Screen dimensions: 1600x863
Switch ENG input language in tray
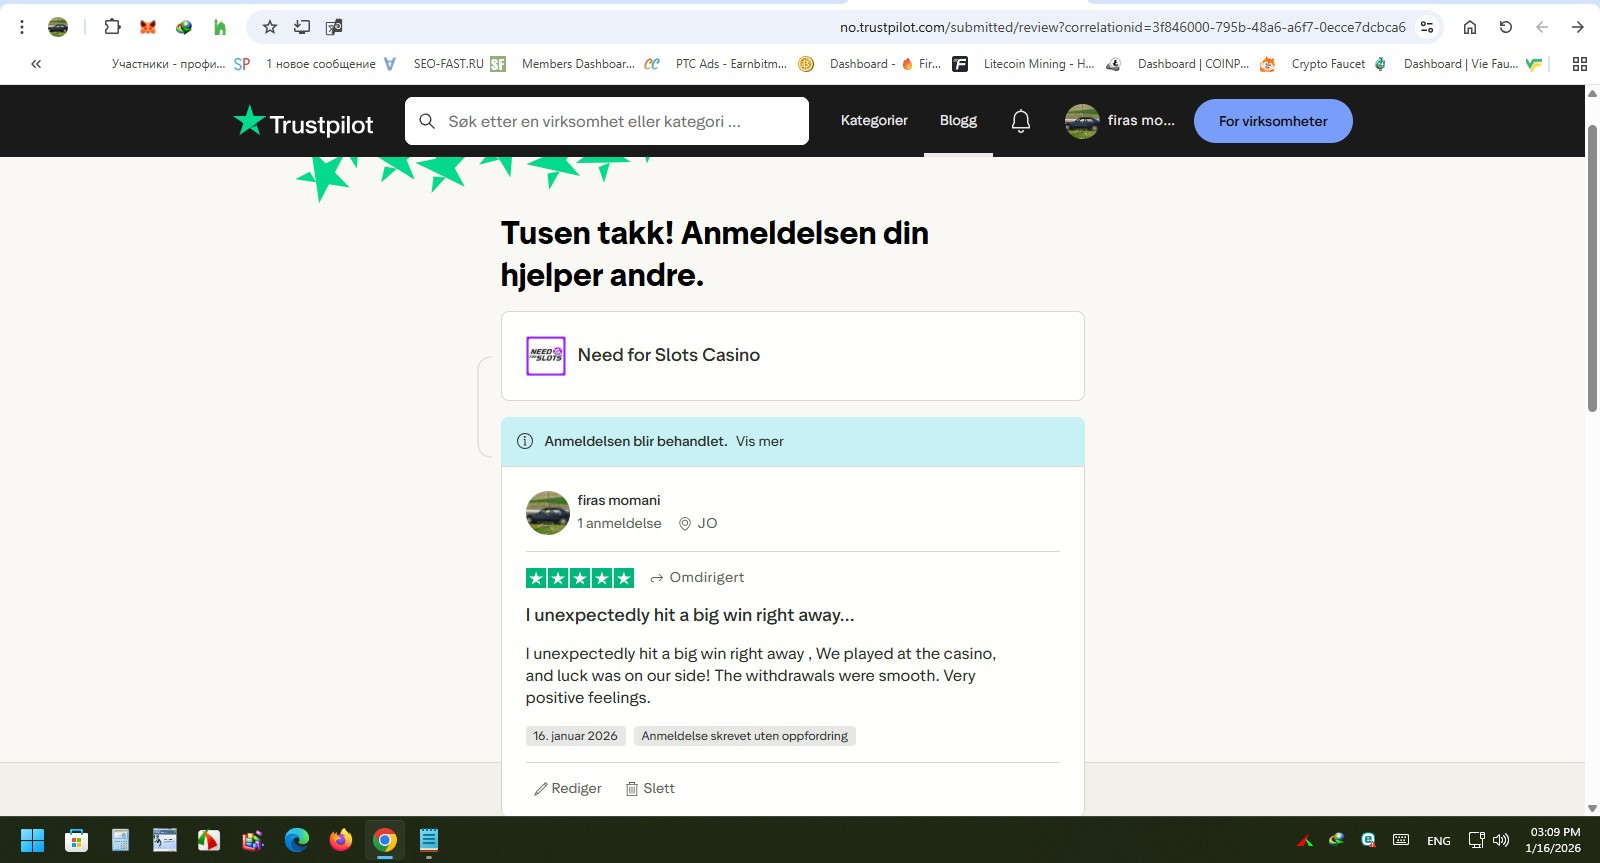tap(1439, 841)
